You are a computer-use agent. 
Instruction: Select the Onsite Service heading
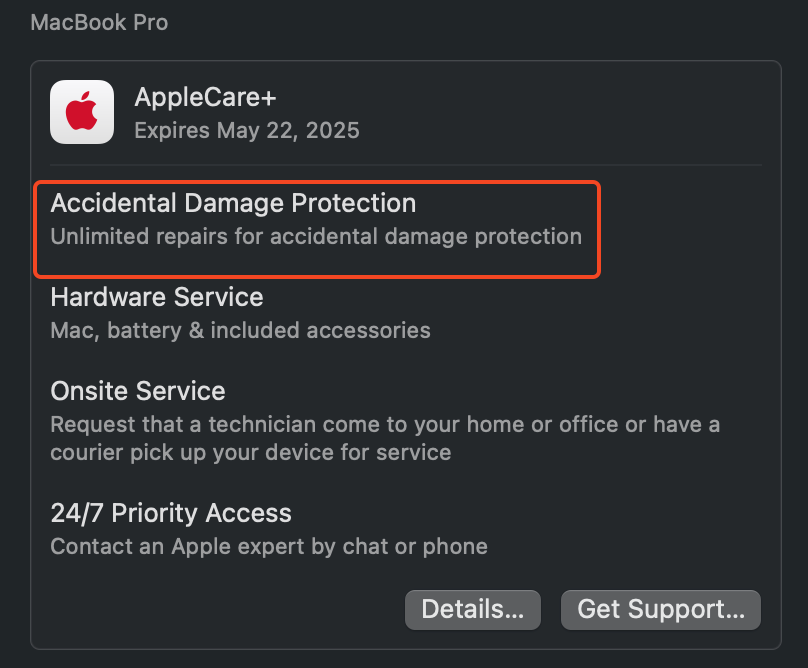pos(137,390)
